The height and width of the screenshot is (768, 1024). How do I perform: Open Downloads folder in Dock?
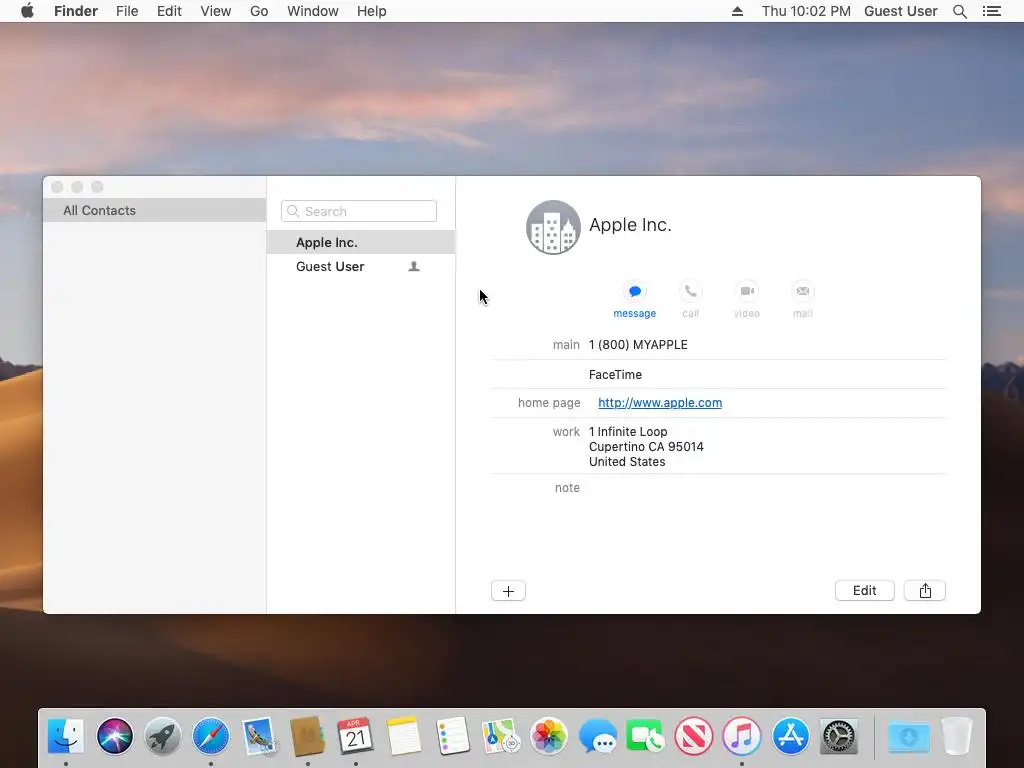point(908,736)
